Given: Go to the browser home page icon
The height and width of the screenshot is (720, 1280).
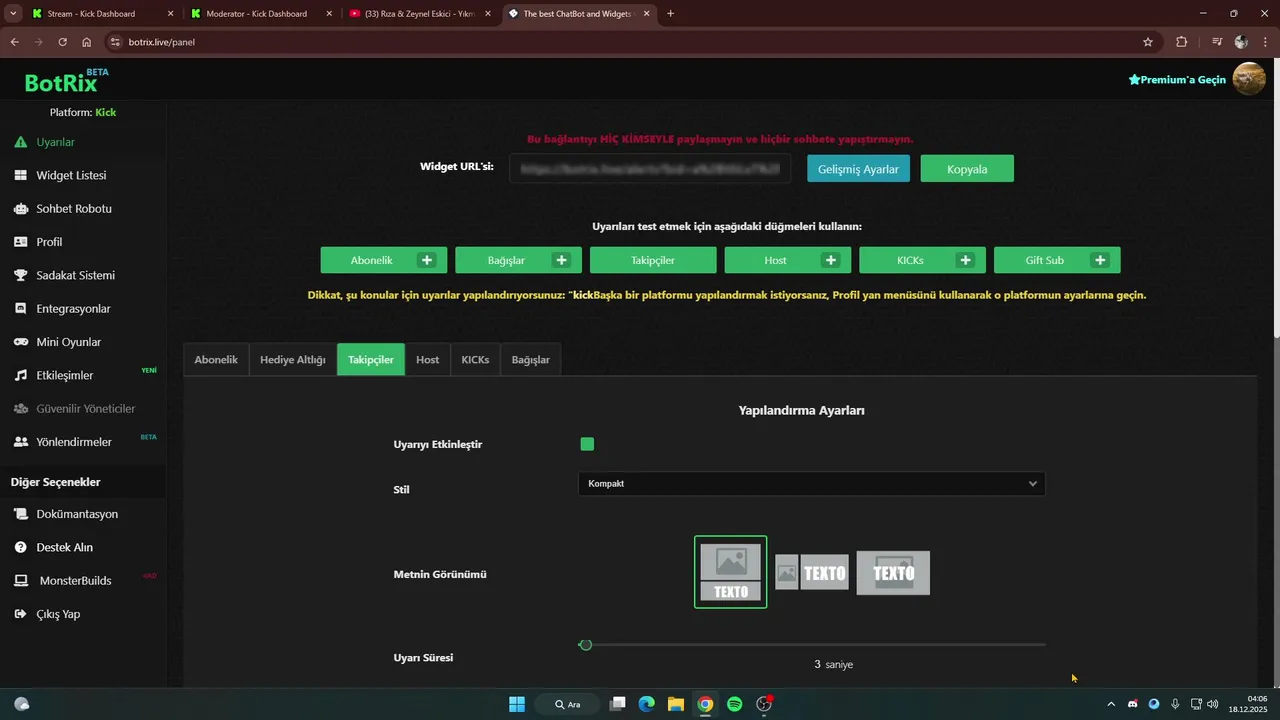Looking at the screenshot, I should 87,42.
